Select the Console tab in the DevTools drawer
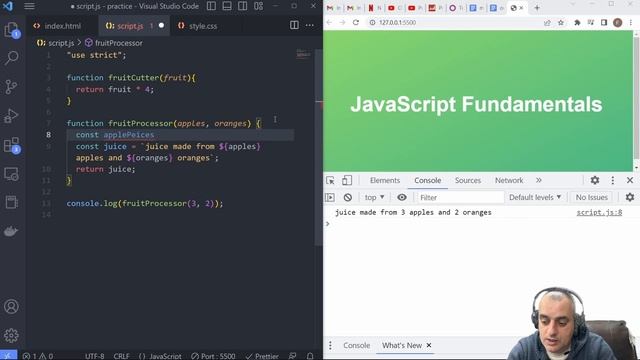The width and height of the screenshot is (640, 360). [356, 346]
